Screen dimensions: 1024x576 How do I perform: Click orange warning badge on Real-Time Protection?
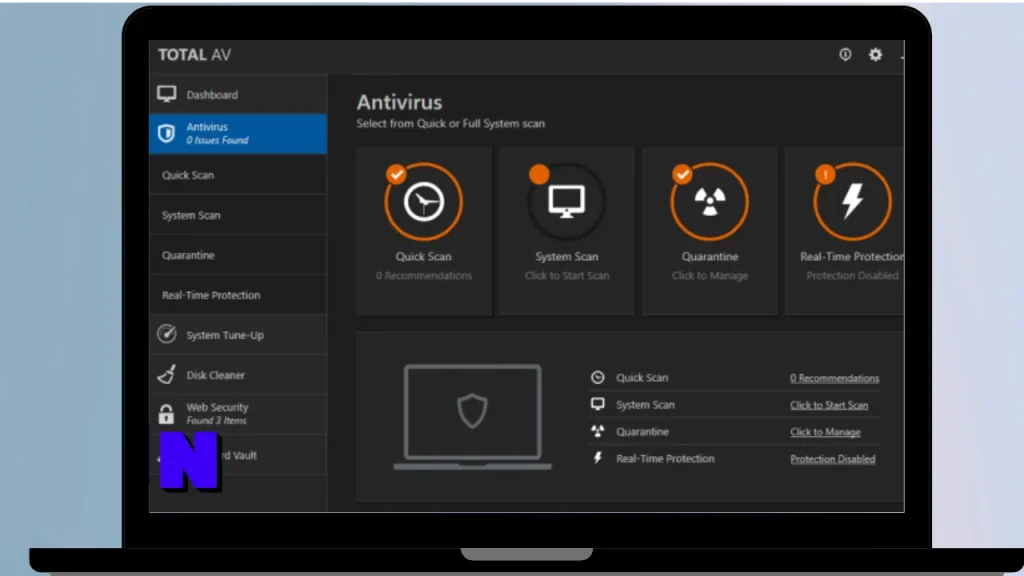click(825, 174)
